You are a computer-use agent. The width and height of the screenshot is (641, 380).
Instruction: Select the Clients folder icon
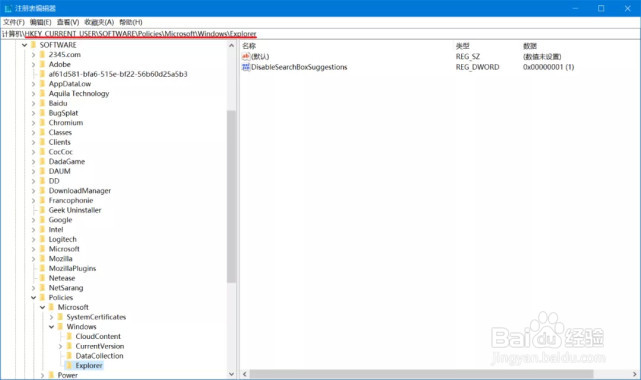(x=43, y=142)
